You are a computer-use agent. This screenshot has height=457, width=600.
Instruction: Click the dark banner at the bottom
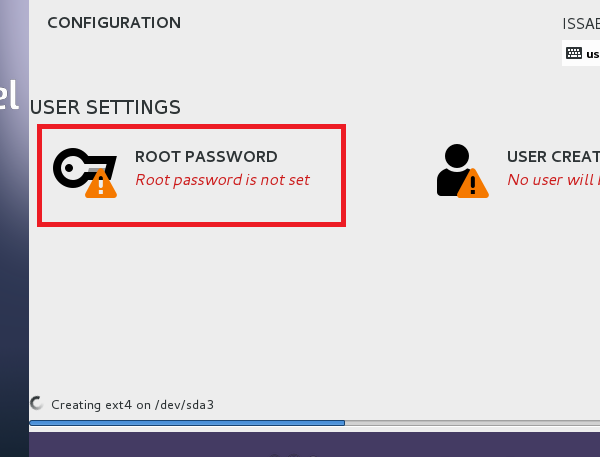[300, 445]
